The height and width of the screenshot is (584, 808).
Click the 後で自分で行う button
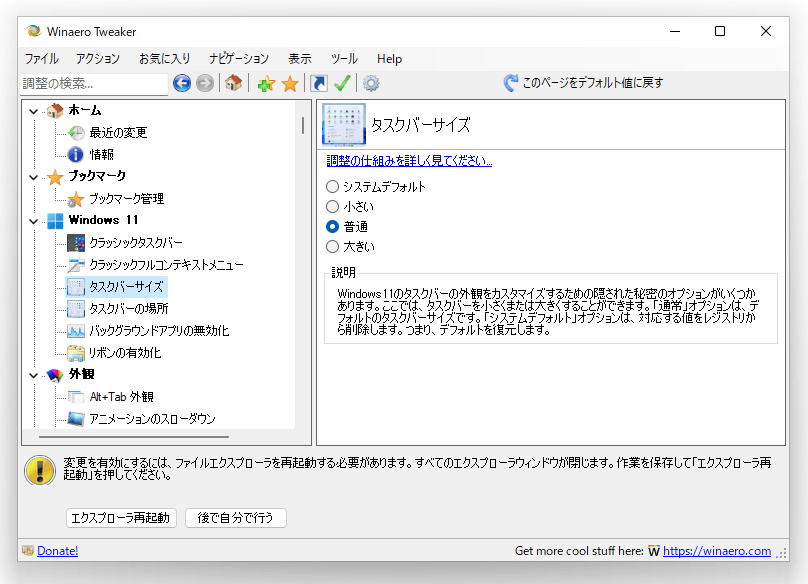pyautogui.click(x=235, y=518)
